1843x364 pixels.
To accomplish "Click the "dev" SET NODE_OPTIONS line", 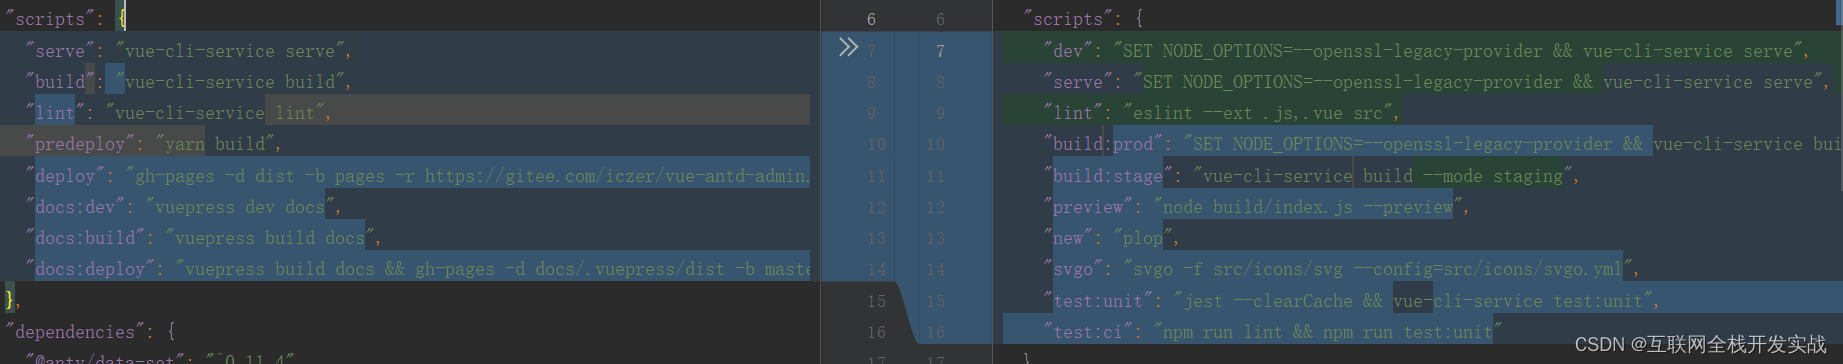I will [1426, 51].
